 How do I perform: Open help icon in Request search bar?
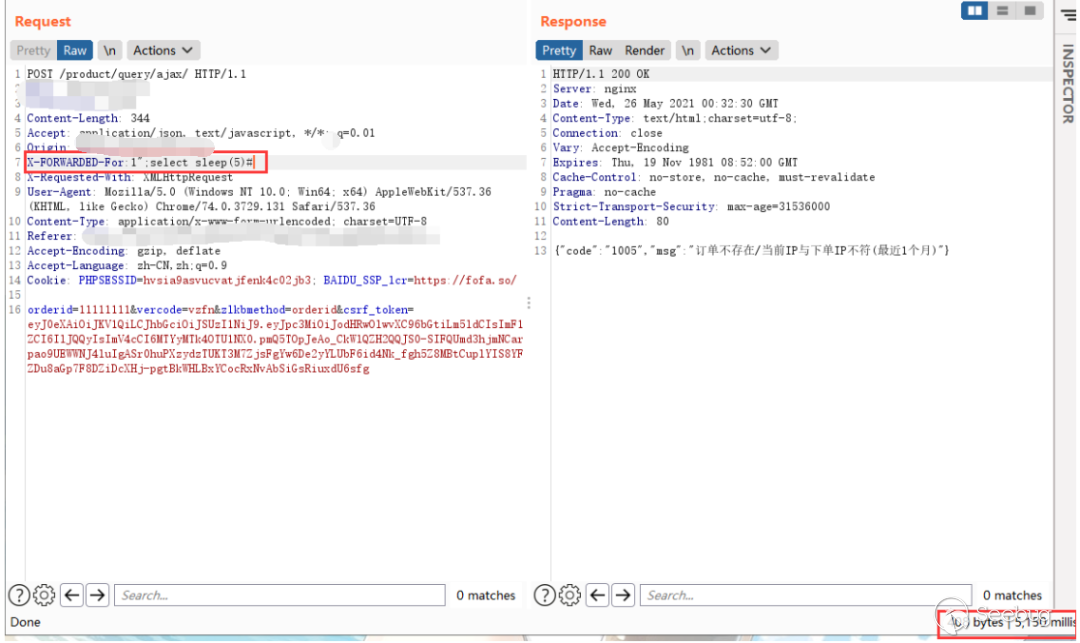click(x=18, y=595)
